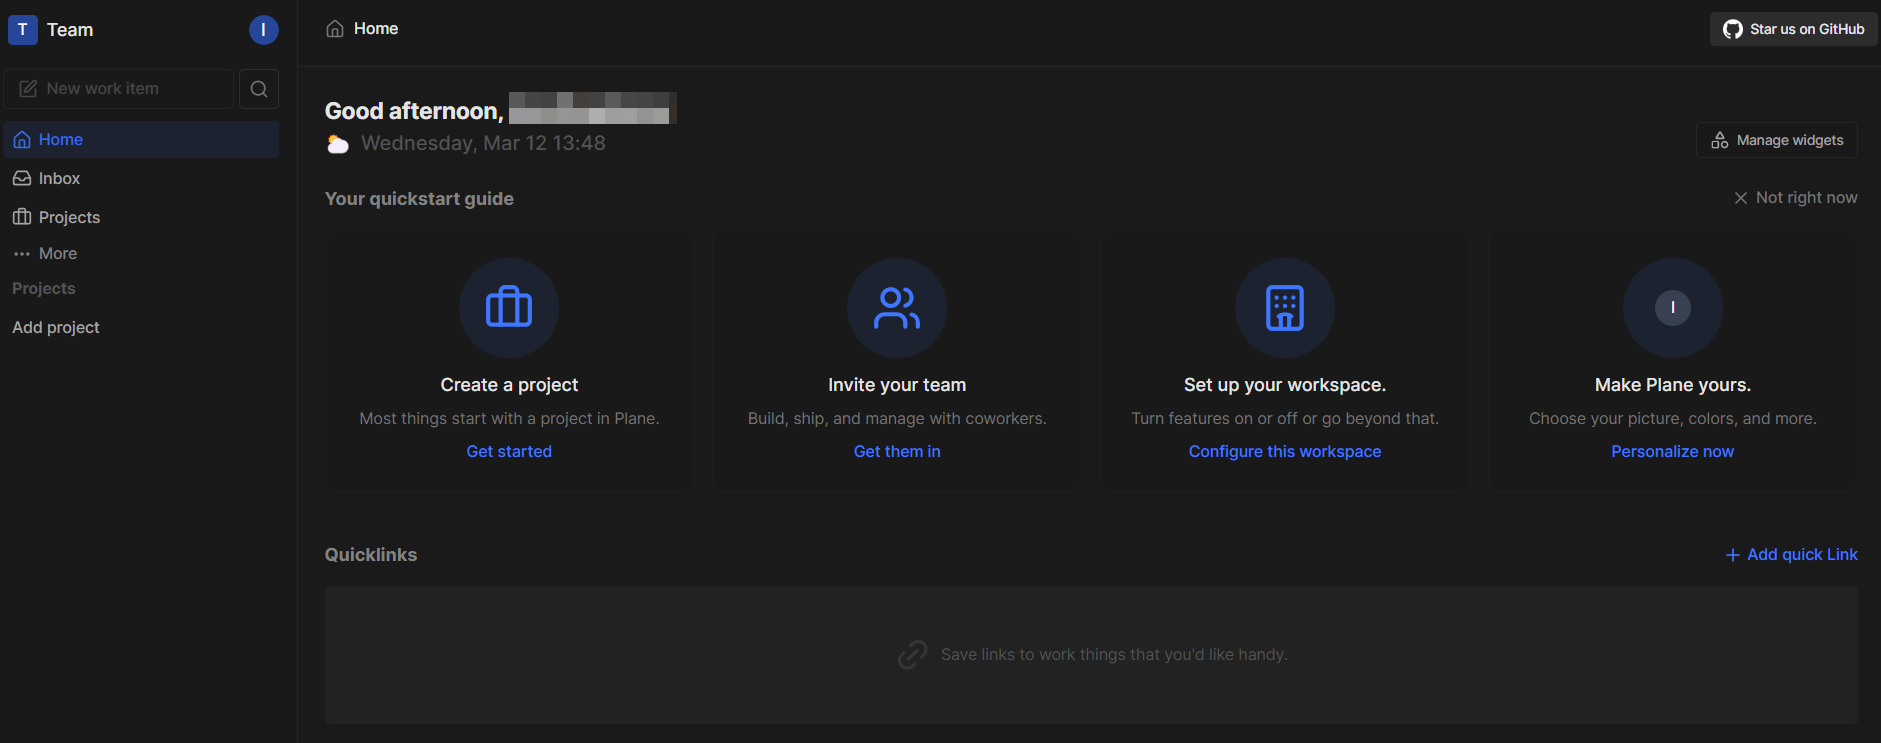Click the search magnifier icon in sidebar

(259, 89)
